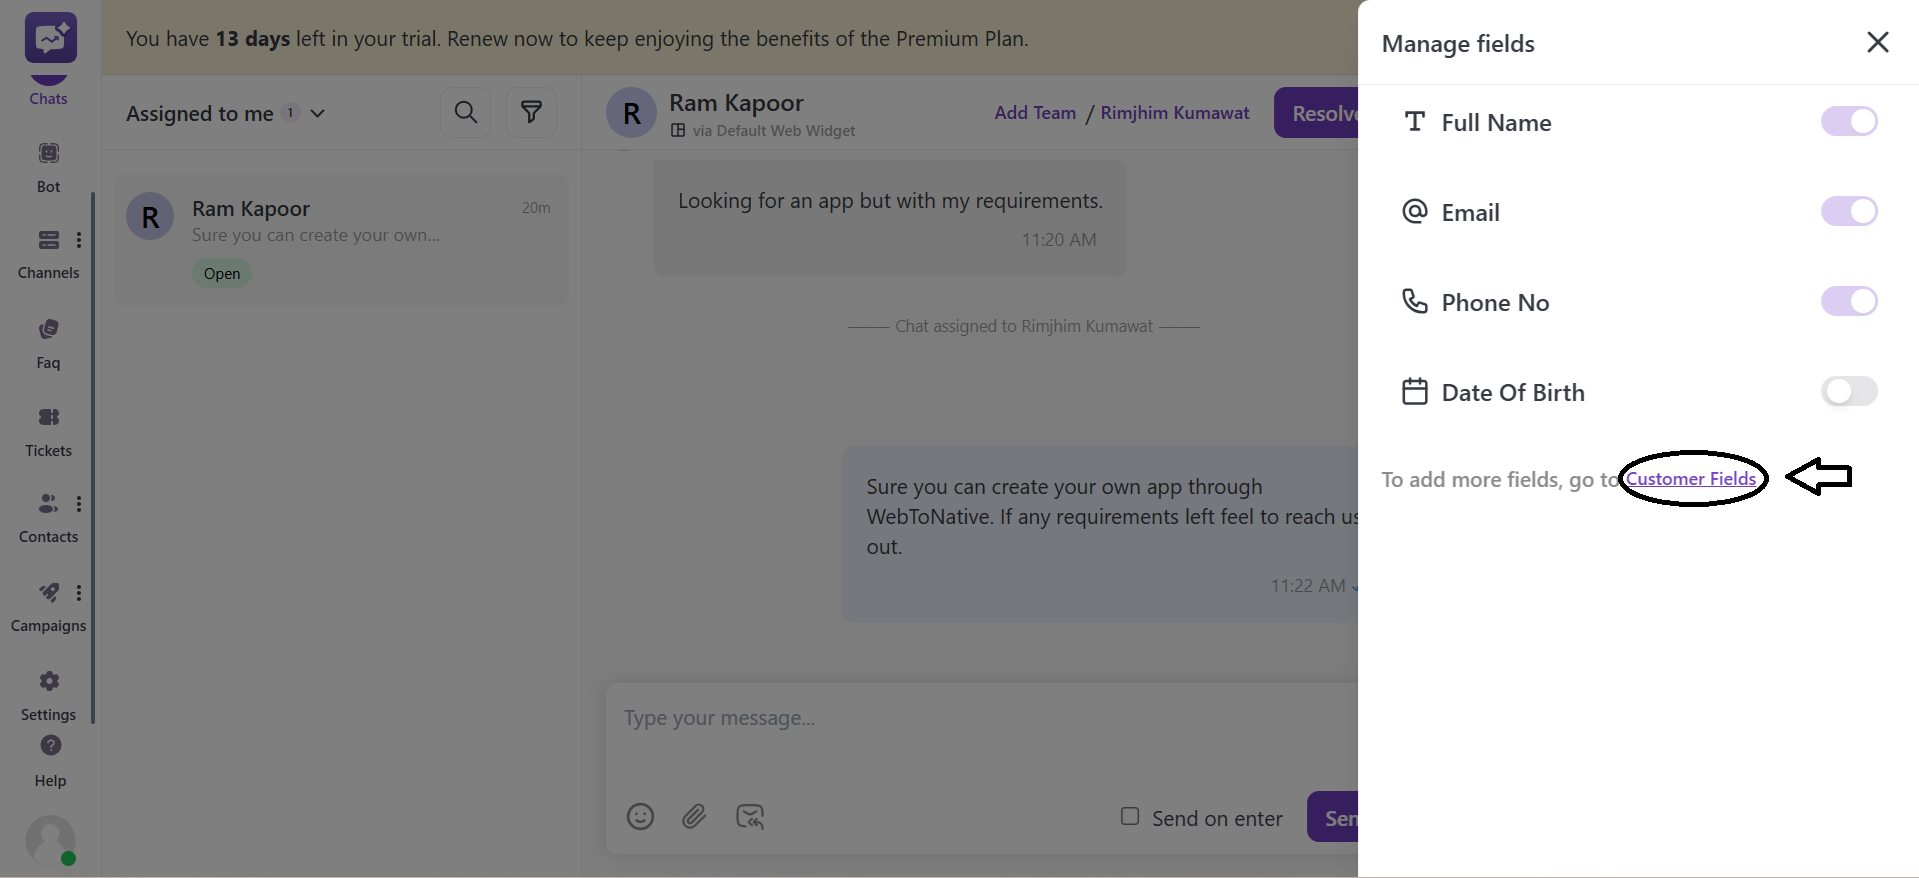Open the Tickets view
Image resolution: width=1919 pixels, height=878 pixels.
pos(48,417)
